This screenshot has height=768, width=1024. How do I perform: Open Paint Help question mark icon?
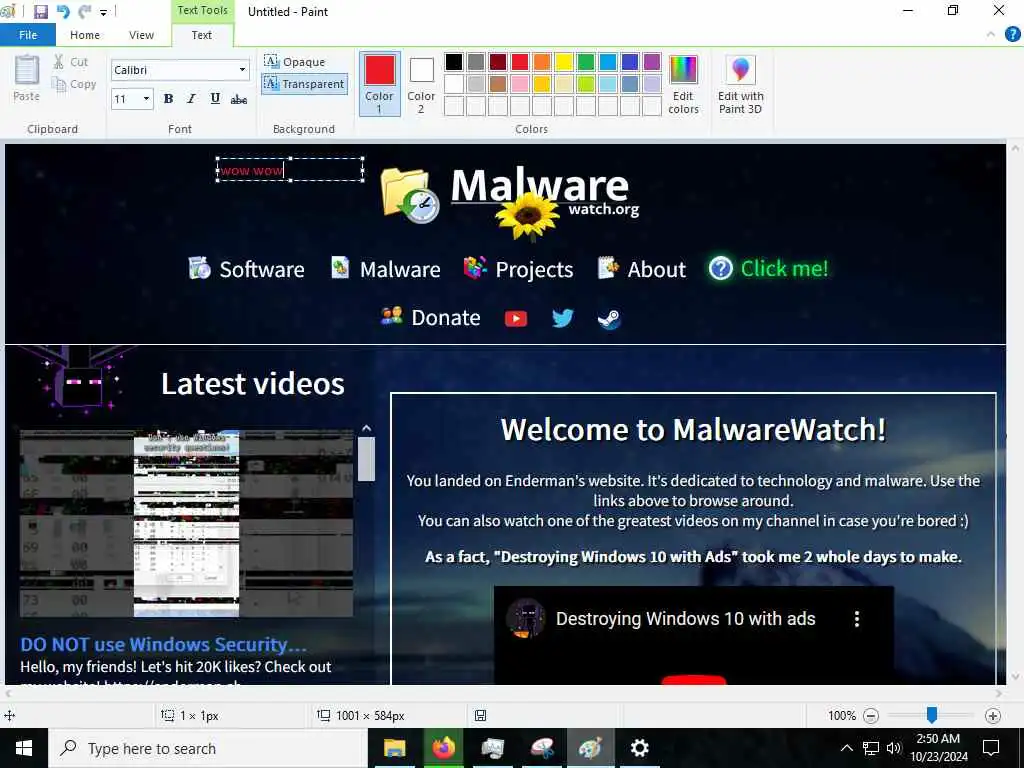pos(1012,35)
